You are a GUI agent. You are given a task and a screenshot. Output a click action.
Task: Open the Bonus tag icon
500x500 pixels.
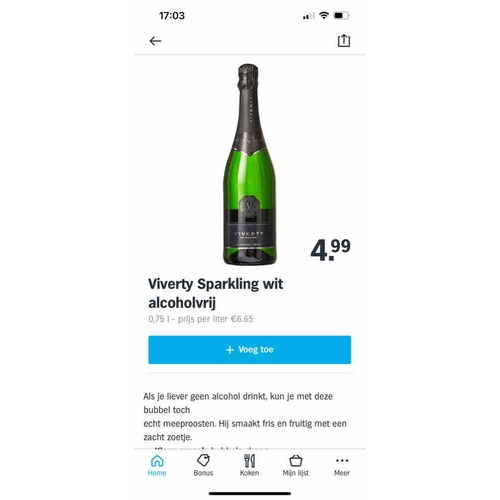point(203,461)
